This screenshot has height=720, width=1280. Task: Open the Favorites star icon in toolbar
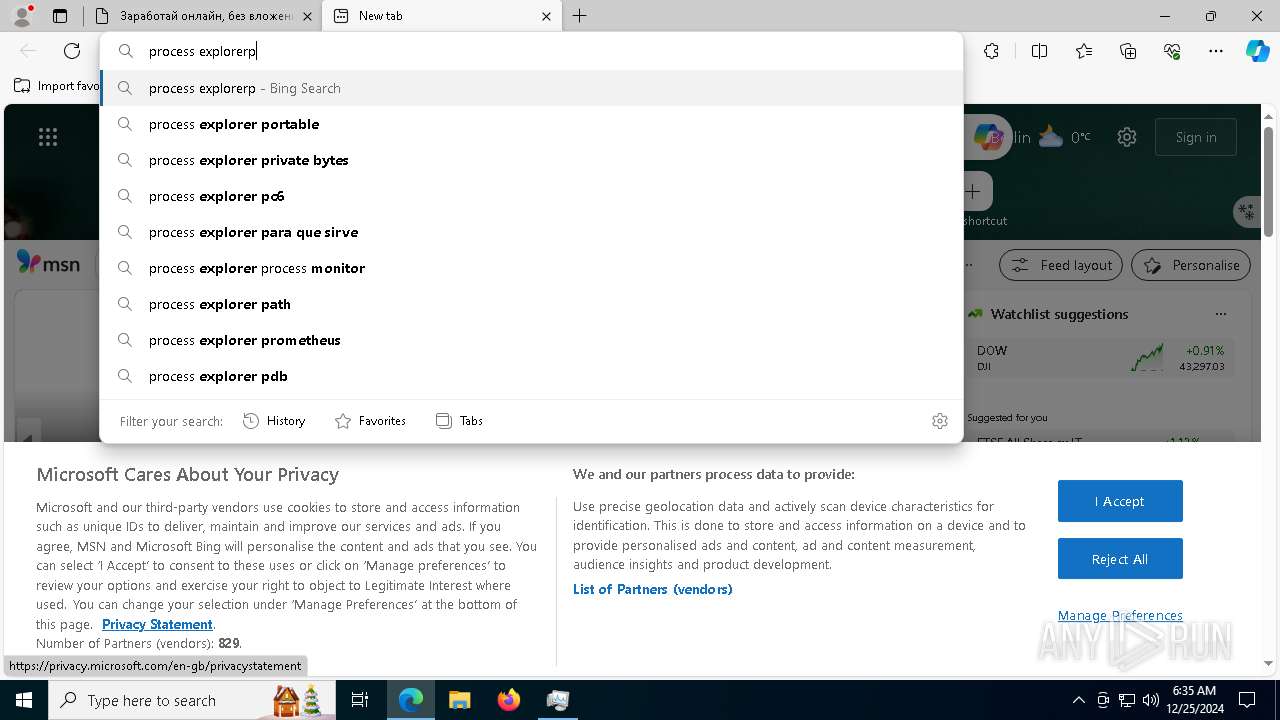pyautogui.click(x=1084, y=51)
